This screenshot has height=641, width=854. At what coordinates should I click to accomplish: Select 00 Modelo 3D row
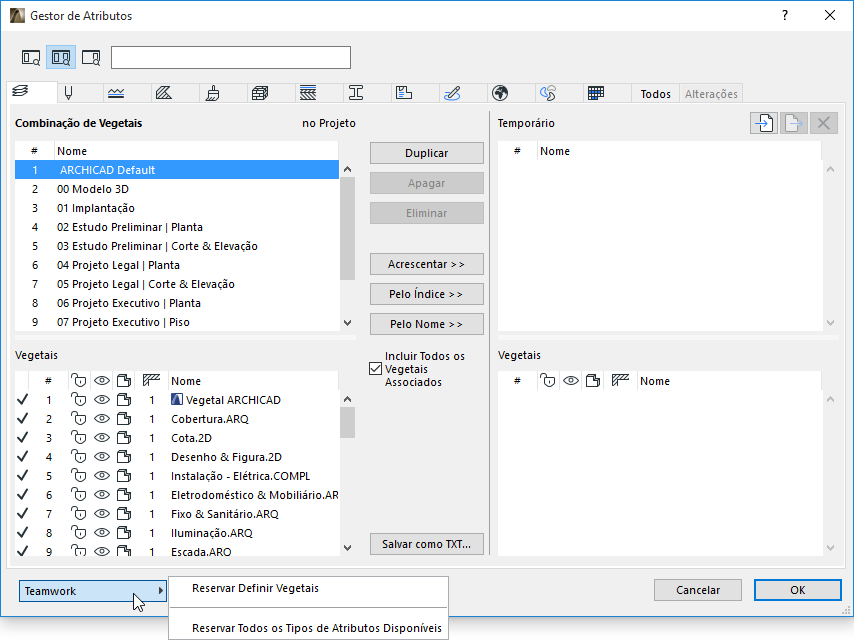pyautogui.click(x=177, y=189)
